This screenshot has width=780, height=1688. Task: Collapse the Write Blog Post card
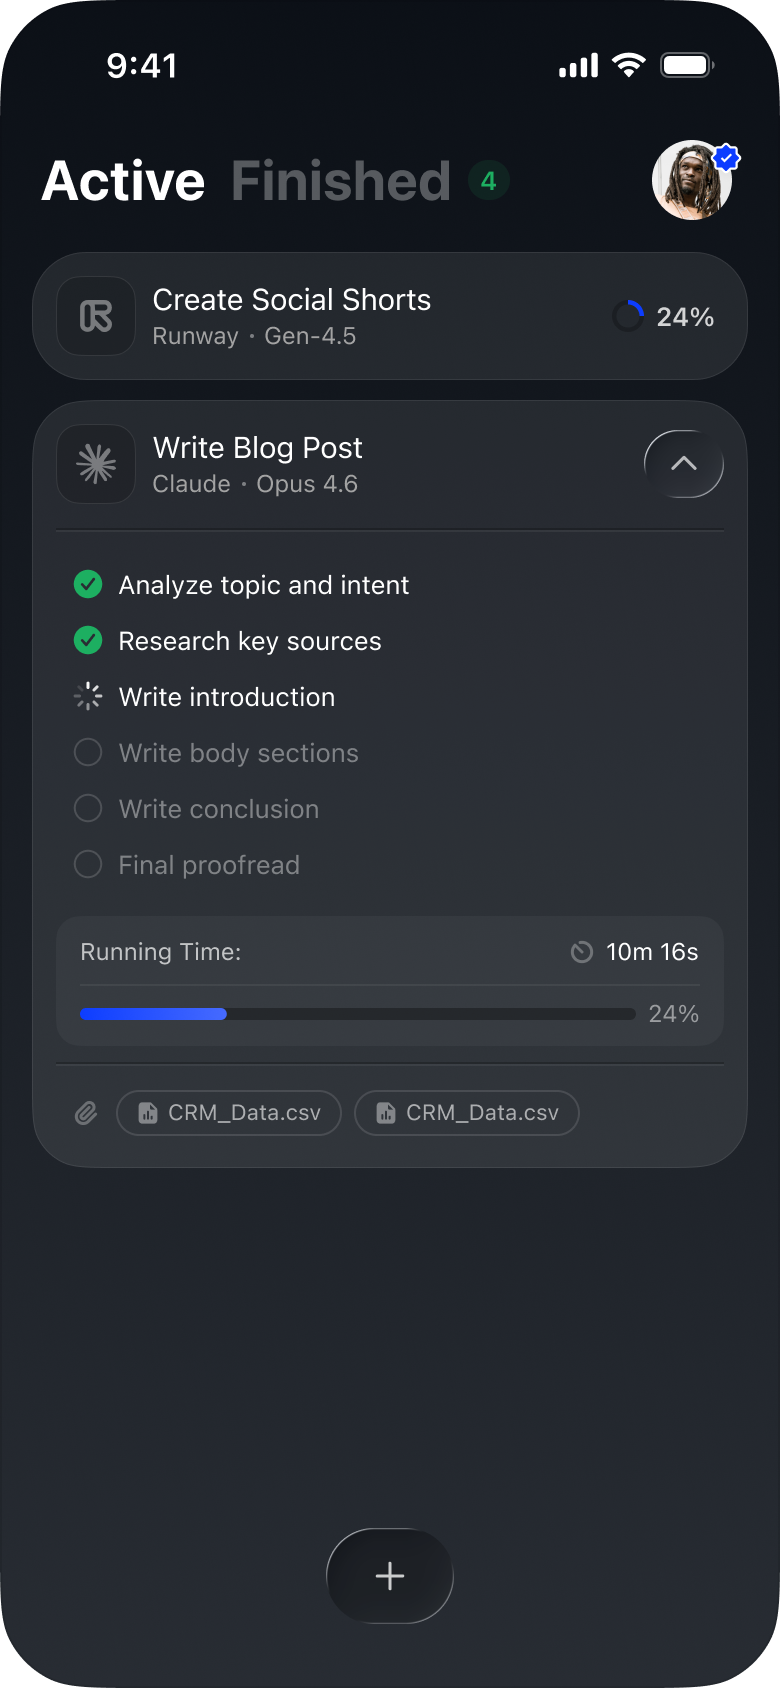point(684,464)
